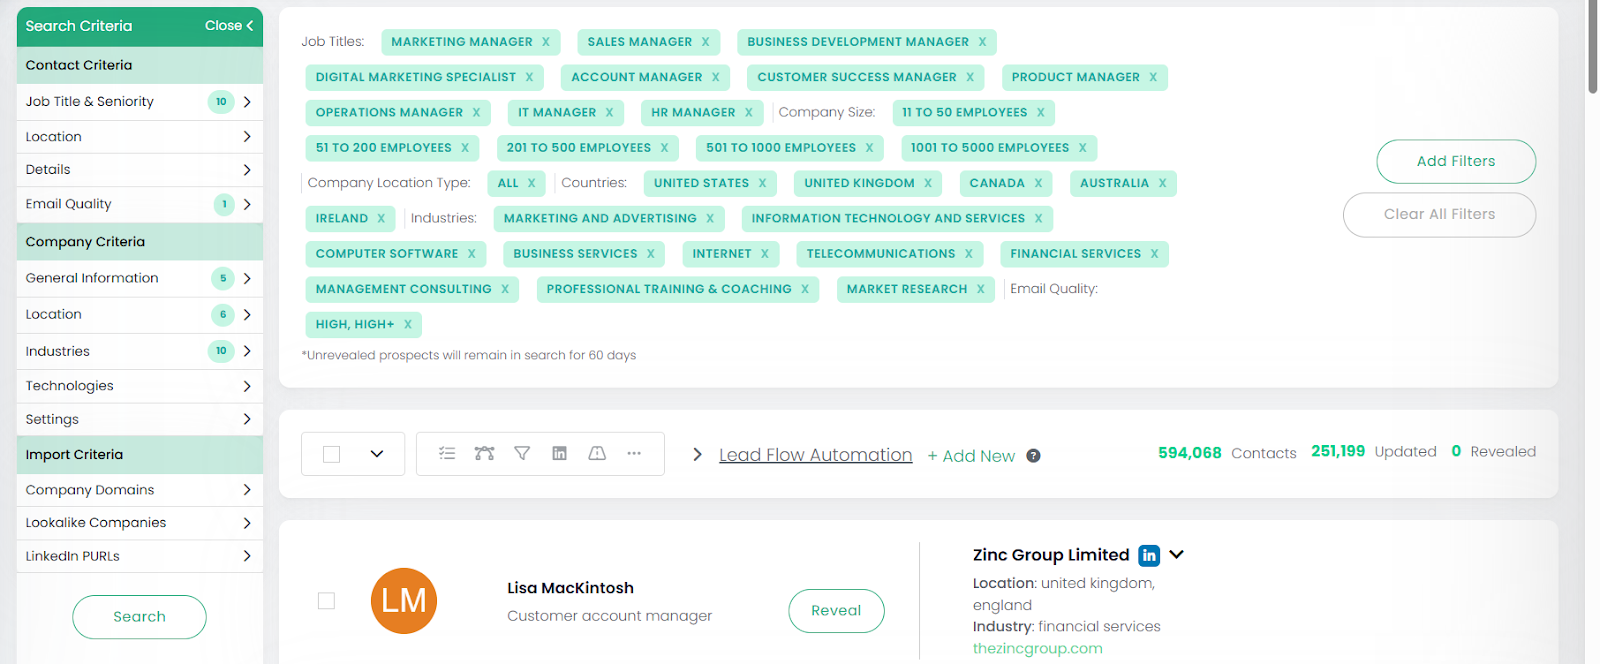Click the funnel filter icon in the toolbar
Viewport: 1600px width, 664px height.
[x=522, y=453]
